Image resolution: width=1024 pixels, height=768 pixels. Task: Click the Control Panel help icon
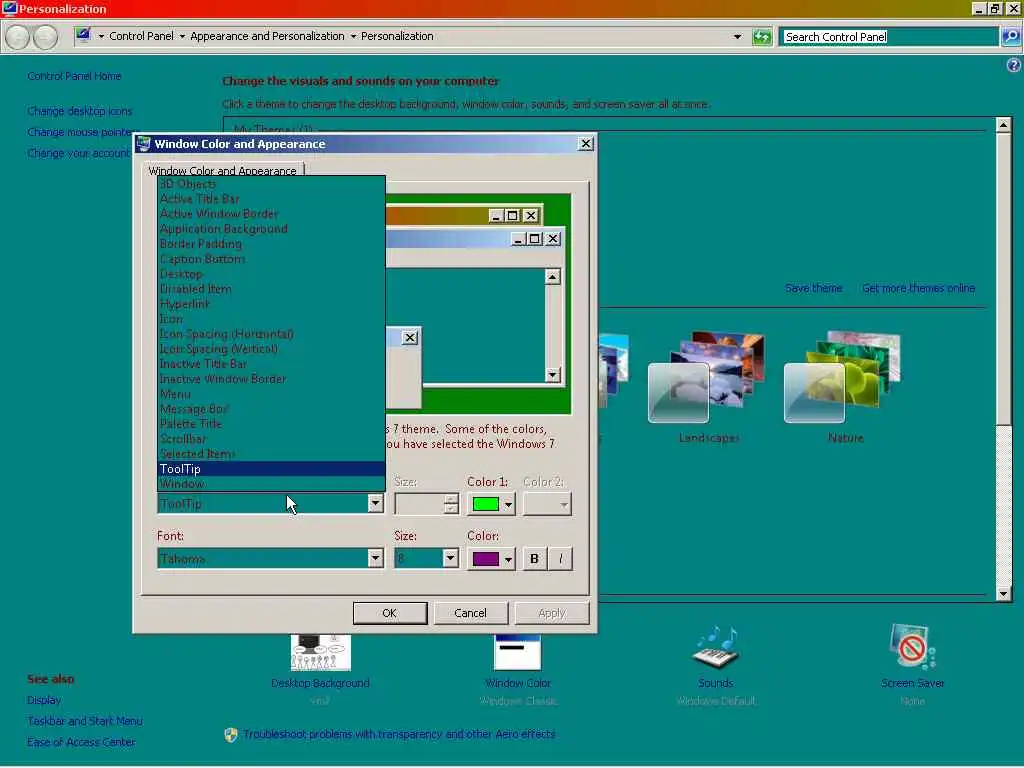point(1013,65)
